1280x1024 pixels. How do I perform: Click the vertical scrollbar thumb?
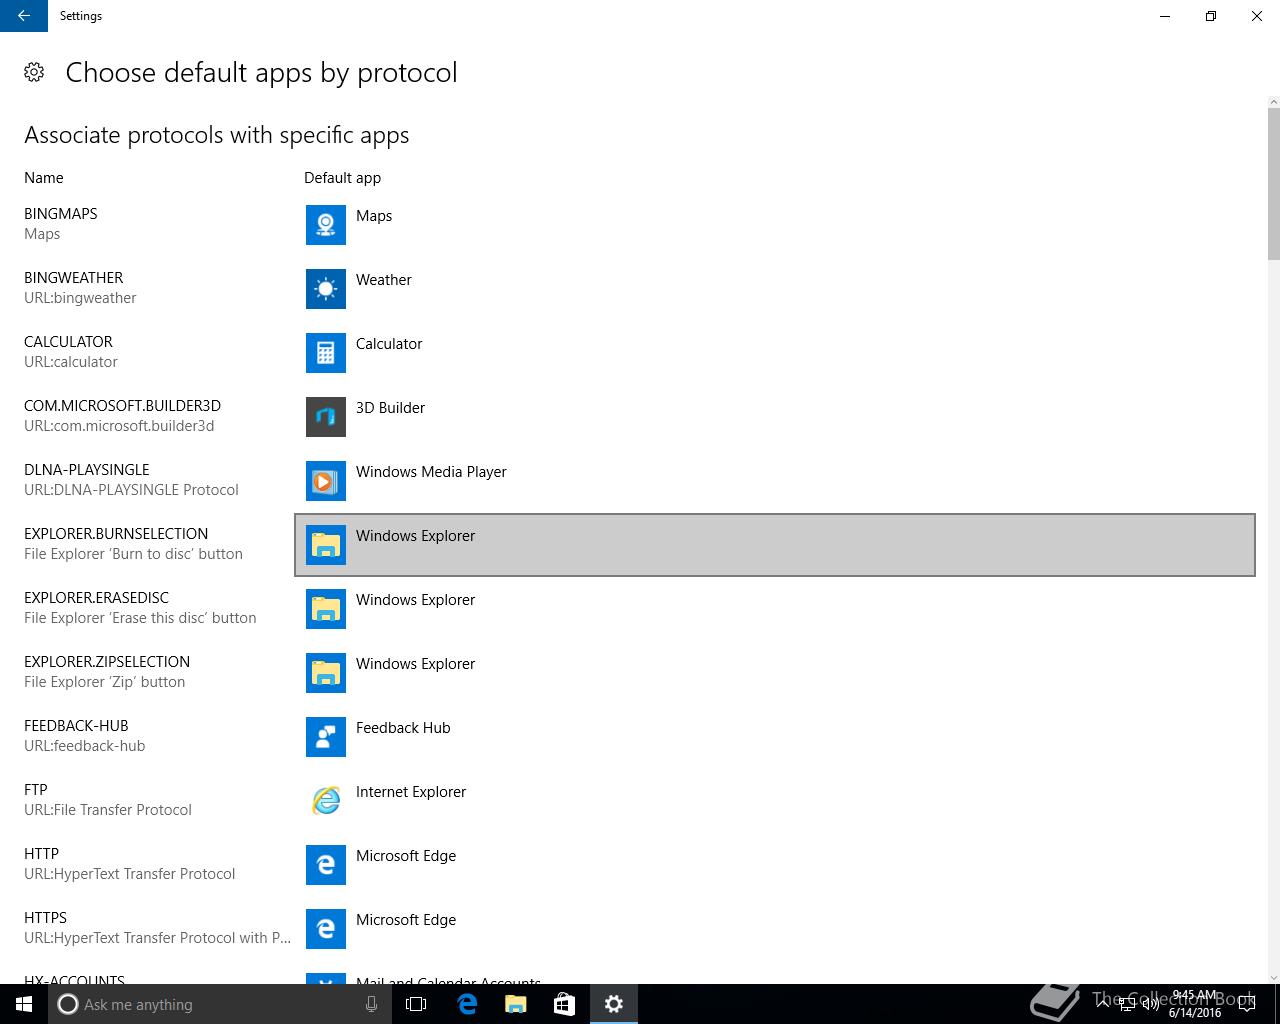pyautogui.click(x=1273, y=183)
